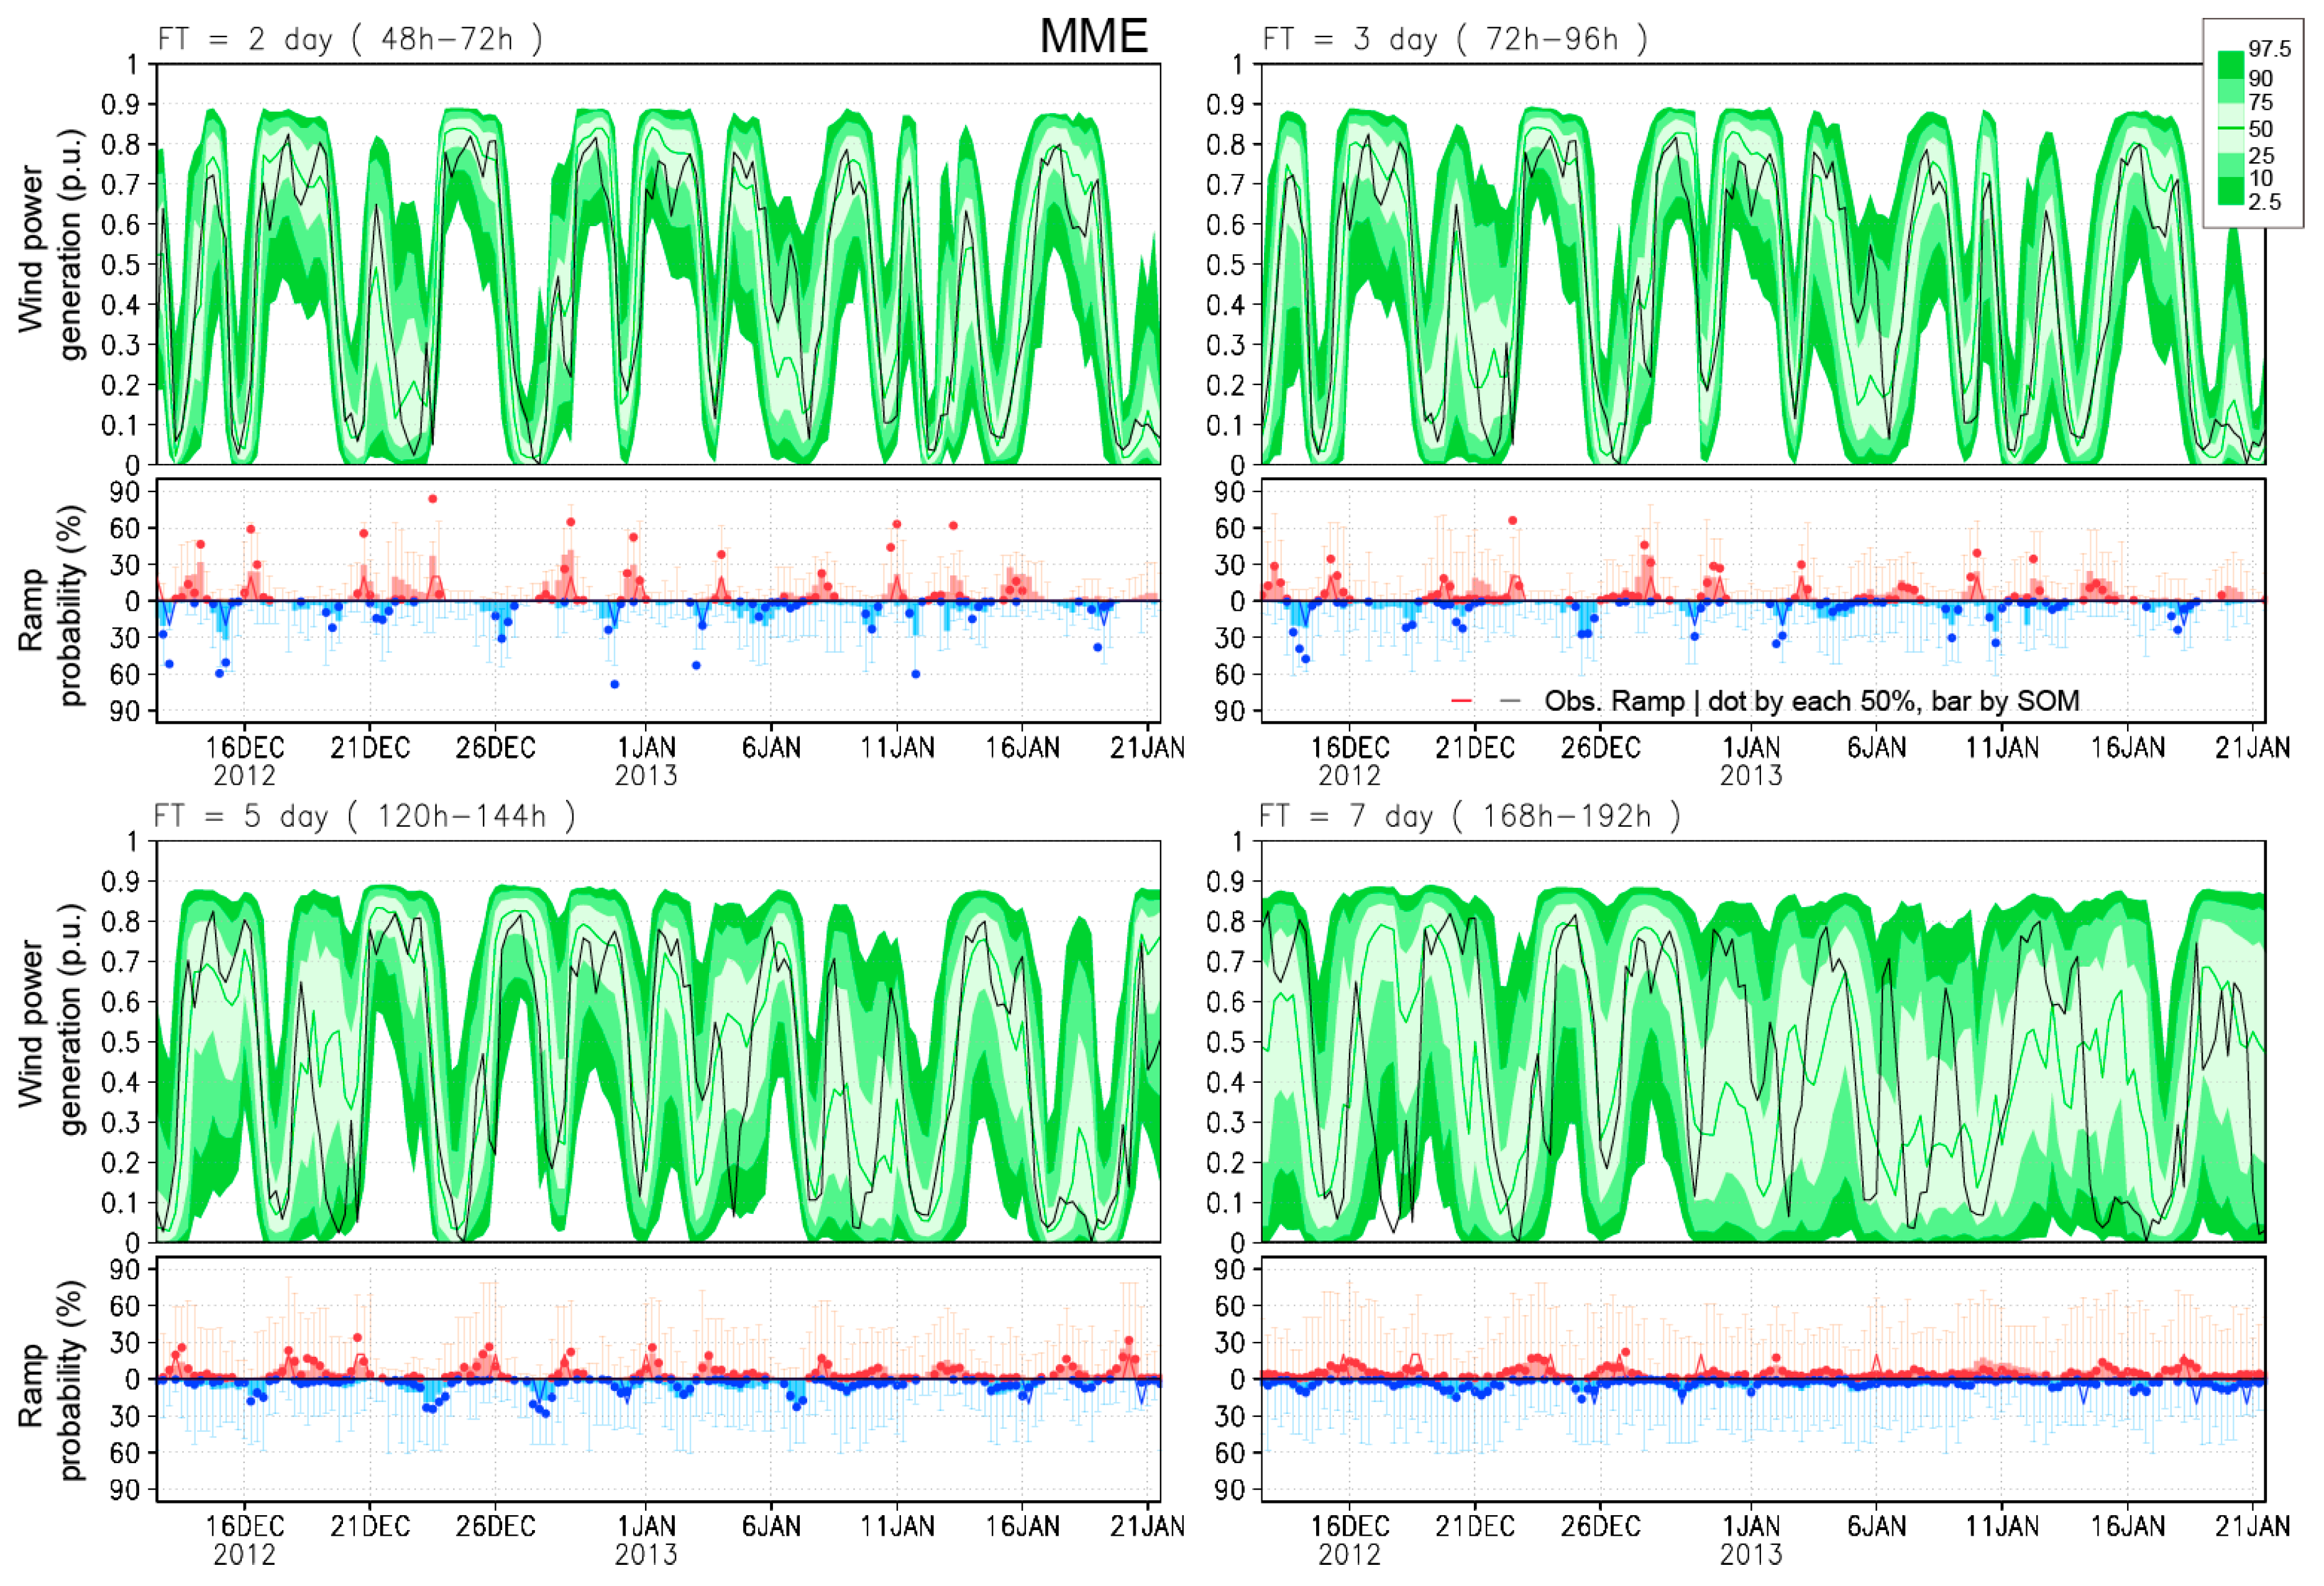
Task: Click the highest red ramp dot in FT = 3 day panel
Action: [x=1513, y=521]
